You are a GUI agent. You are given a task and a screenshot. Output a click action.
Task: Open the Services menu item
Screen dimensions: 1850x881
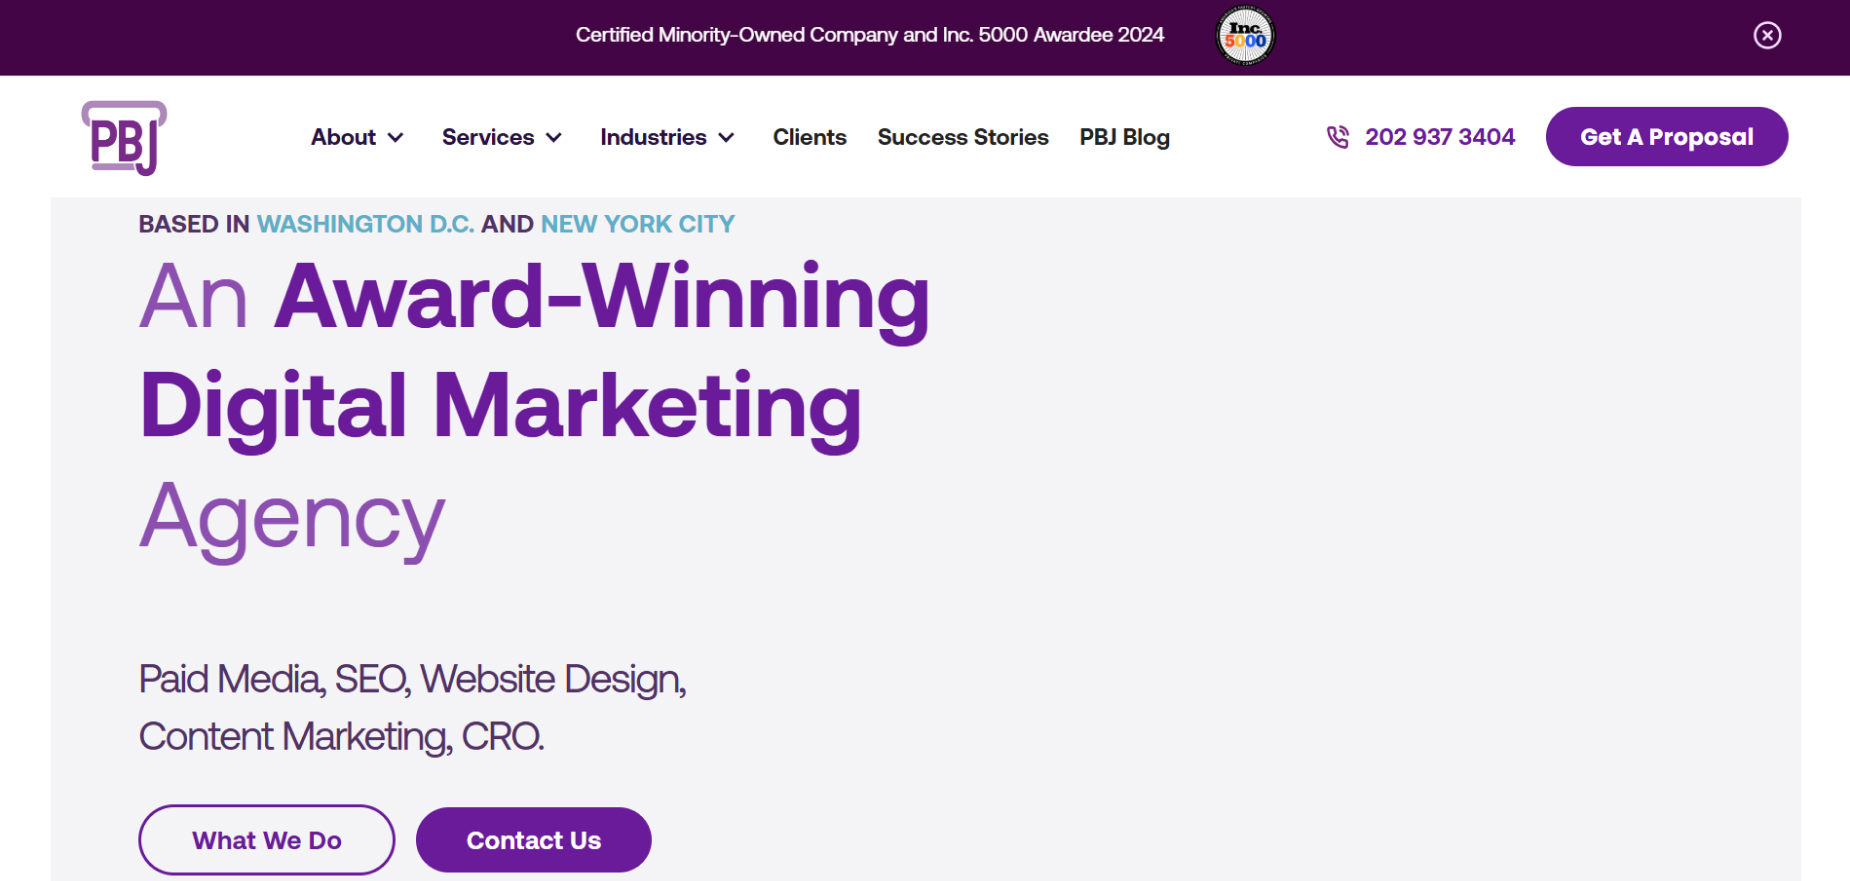tap(488, 137)
